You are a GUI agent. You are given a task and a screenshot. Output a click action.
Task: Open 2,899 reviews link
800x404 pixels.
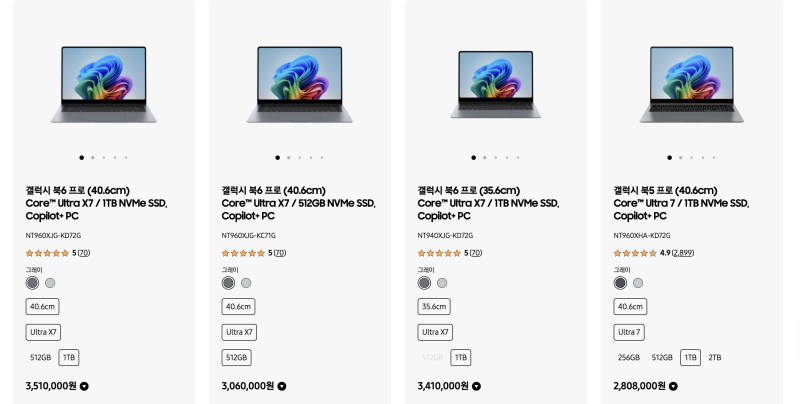coord(683,253)
